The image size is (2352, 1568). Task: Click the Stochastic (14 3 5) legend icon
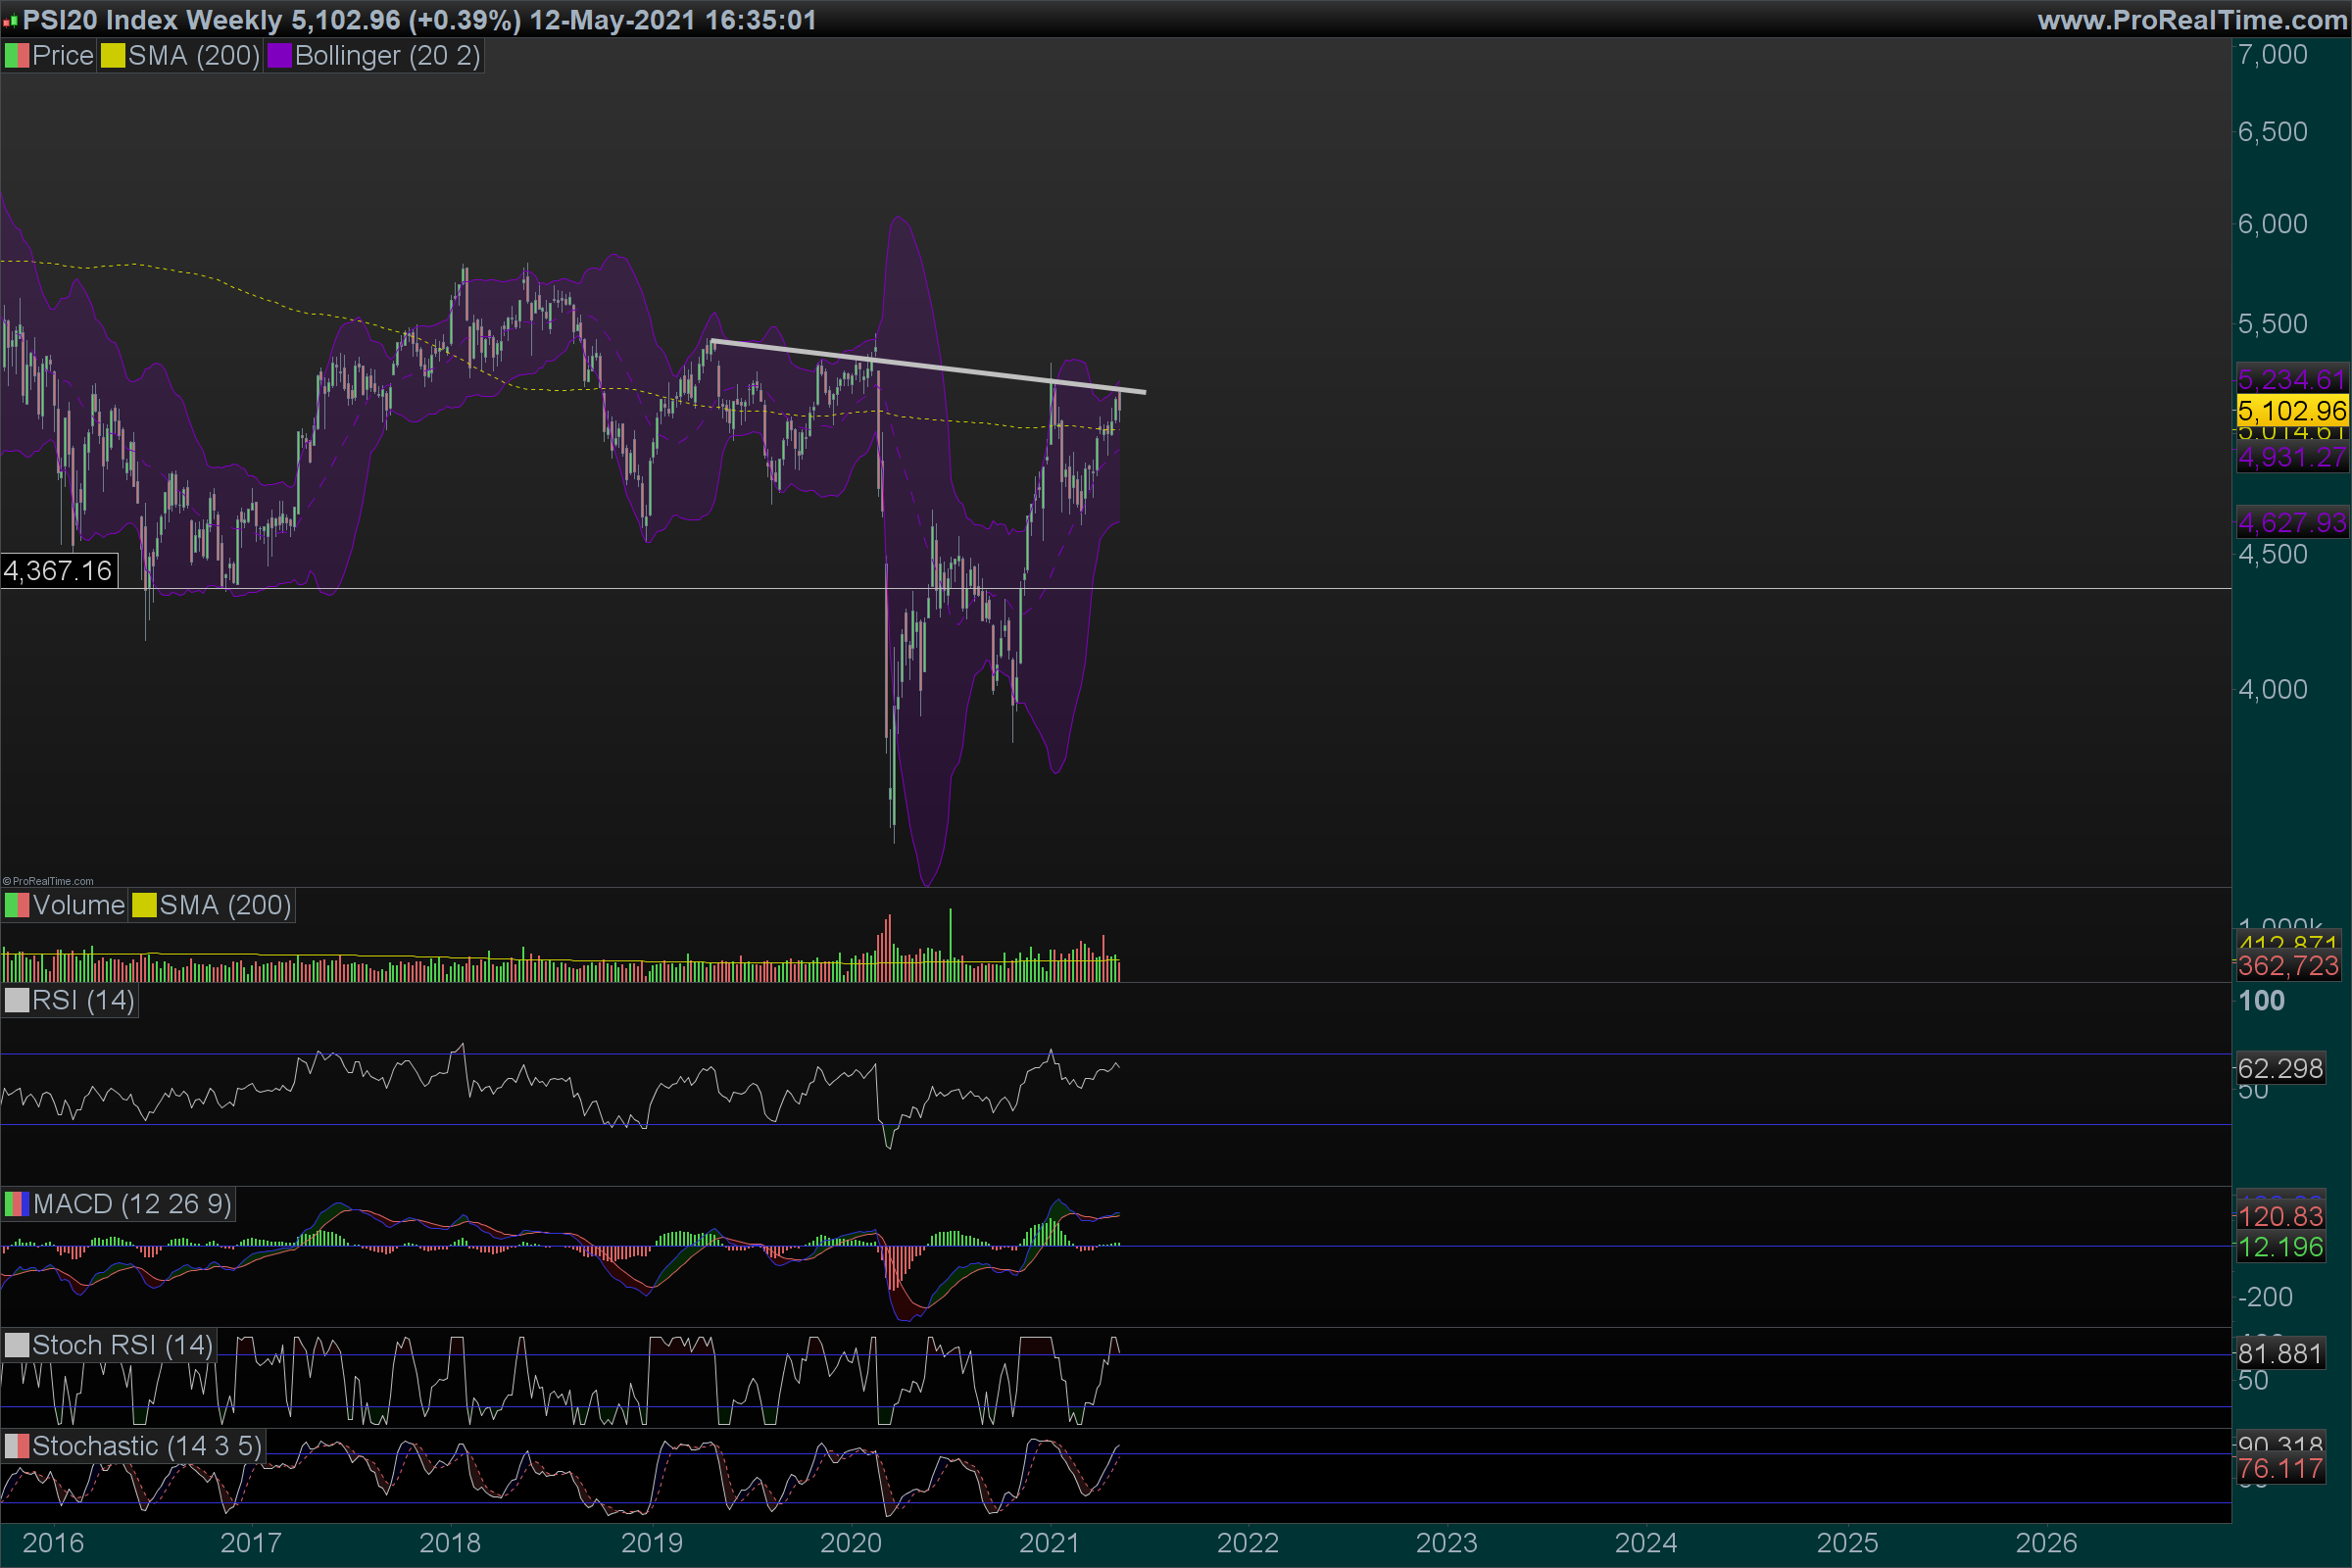[x=16, y=1446]
